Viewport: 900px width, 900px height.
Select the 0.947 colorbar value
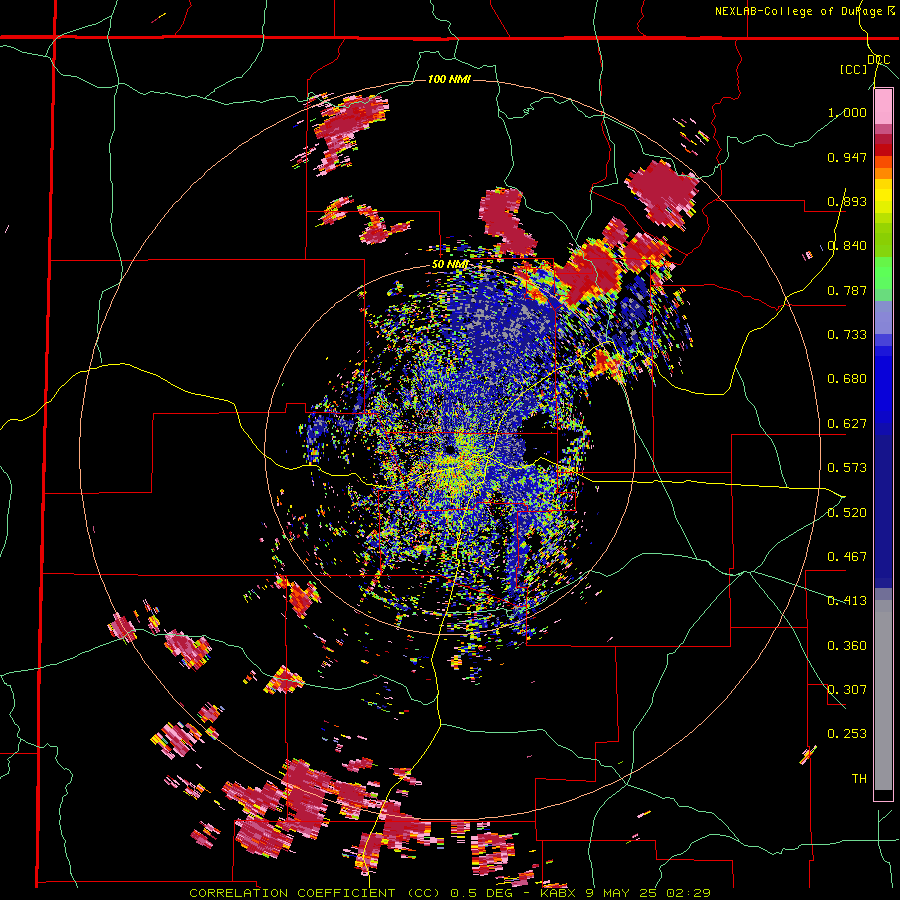(x=847, y=157)
